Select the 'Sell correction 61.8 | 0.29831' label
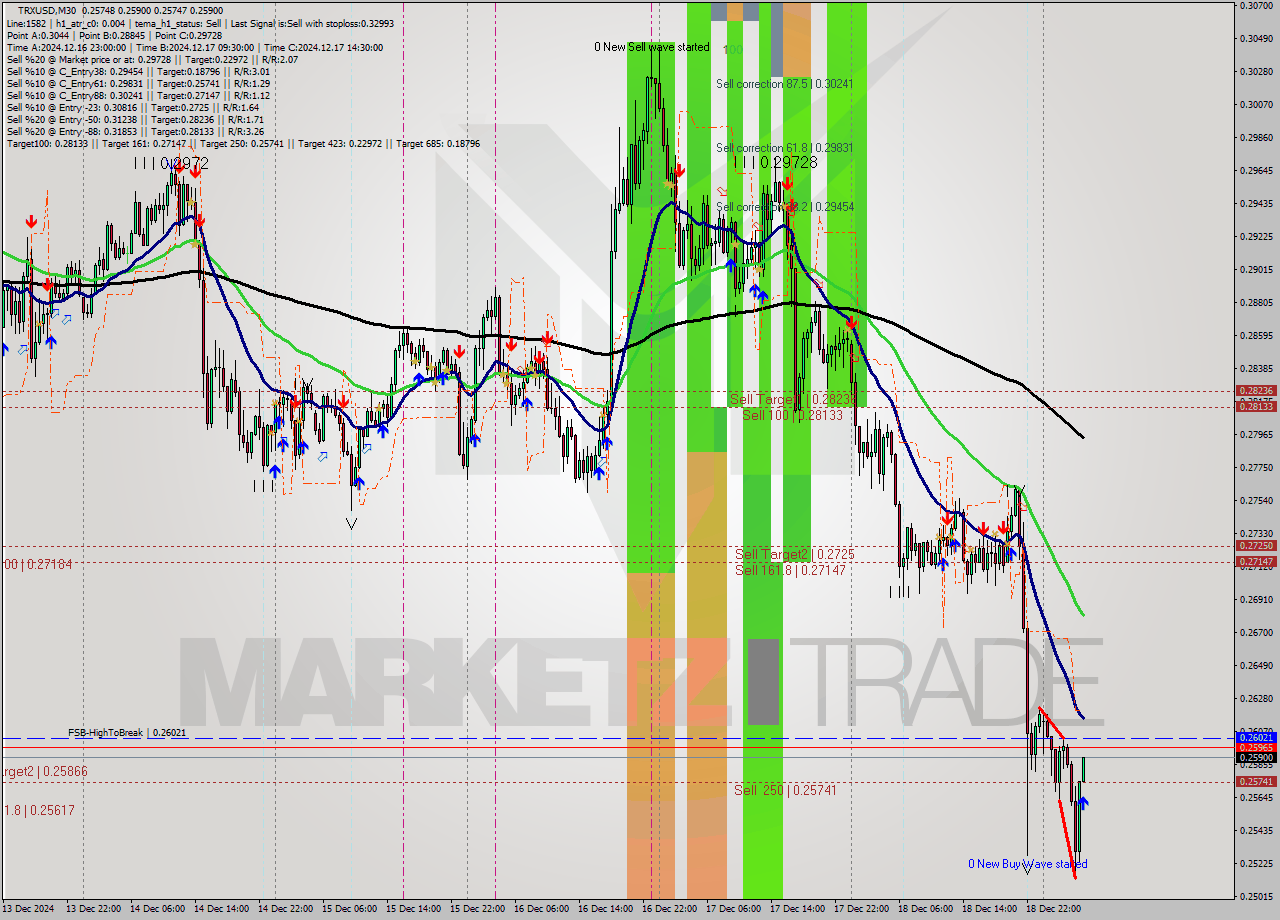Viewport: 1280px width, 920px height. 784,147
